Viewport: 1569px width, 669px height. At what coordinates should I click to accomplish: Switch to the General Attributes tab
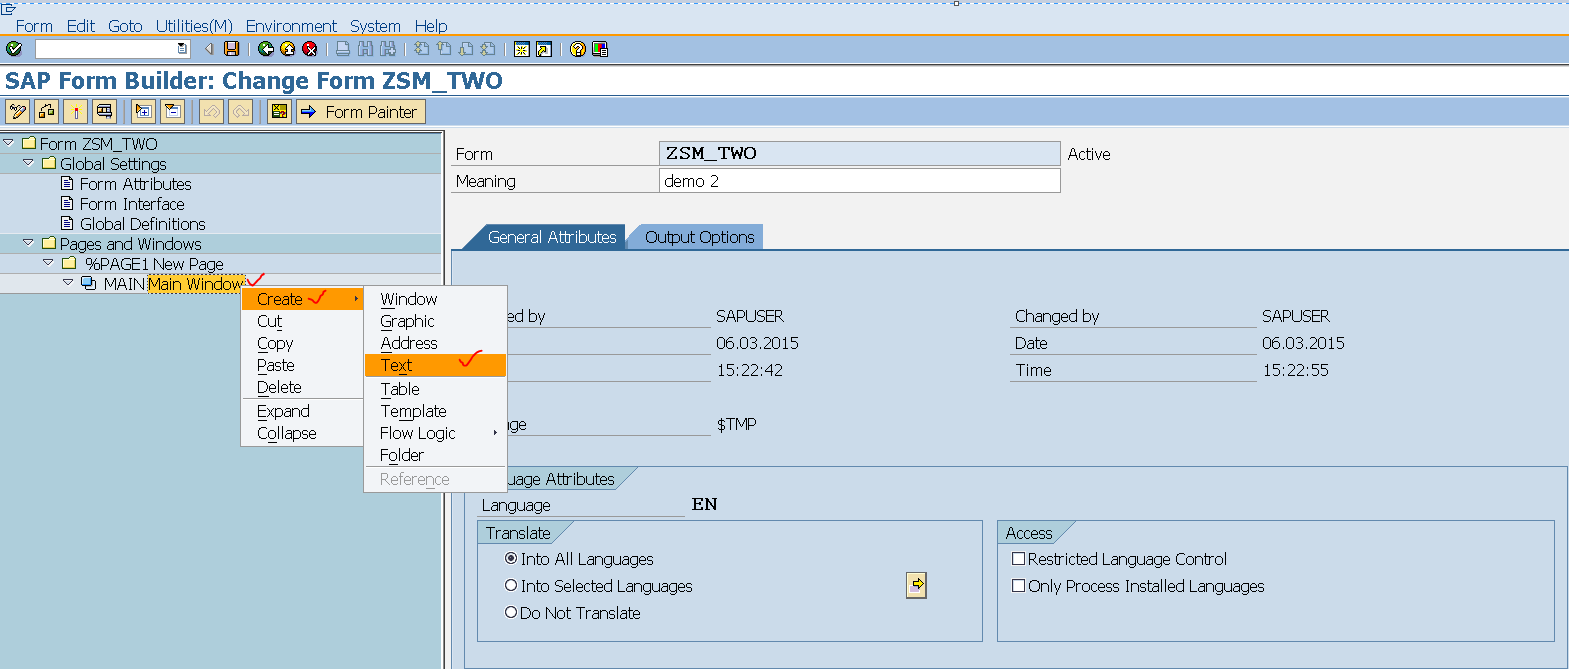pyautogui.click(x=552, y=237)
